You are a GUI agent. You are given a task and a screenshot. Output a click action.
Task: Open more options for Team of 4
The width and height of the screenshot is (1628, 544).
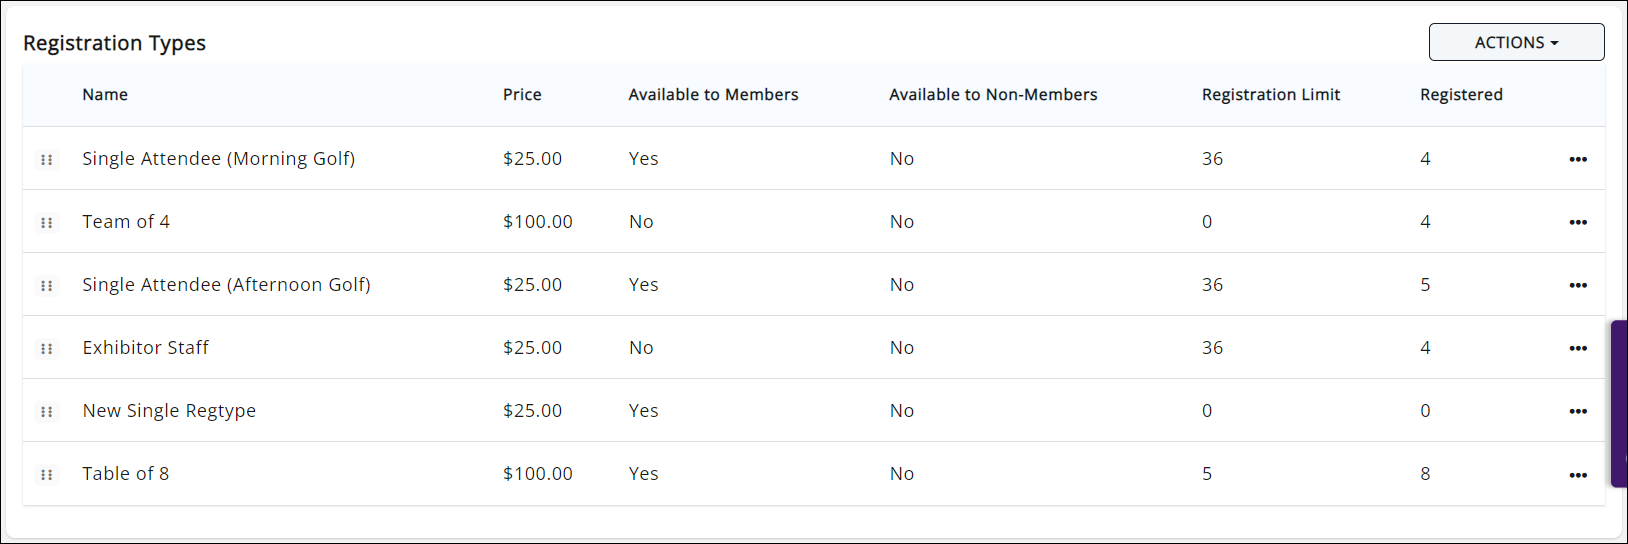tap(1578, 223)
